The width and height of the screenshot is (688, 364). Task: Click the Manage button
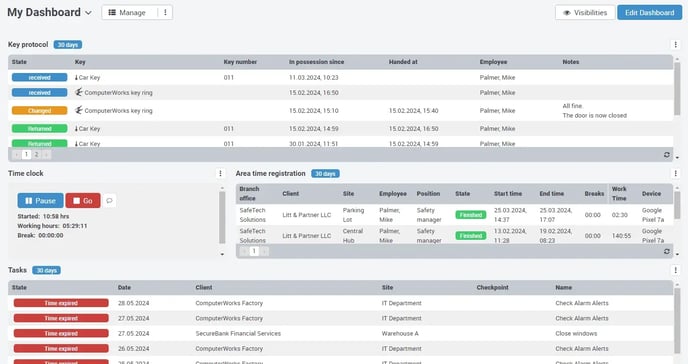pos(129,13)
